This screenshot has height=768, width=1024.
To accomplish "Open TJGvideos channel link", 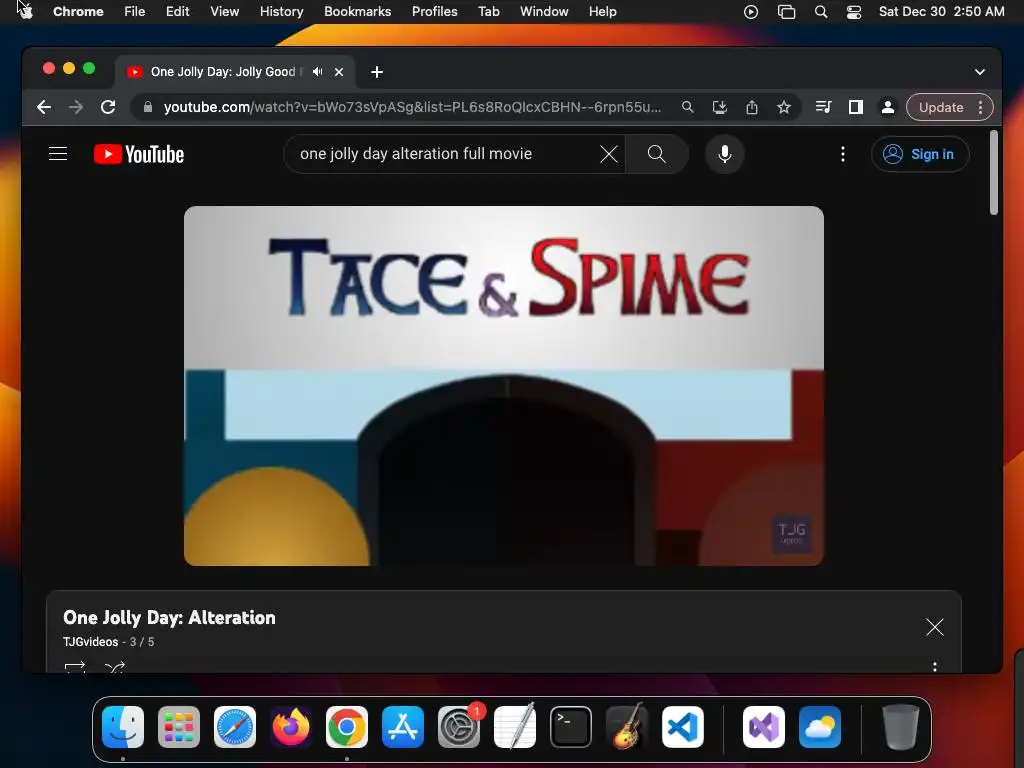I will click(x=90, y=642).
